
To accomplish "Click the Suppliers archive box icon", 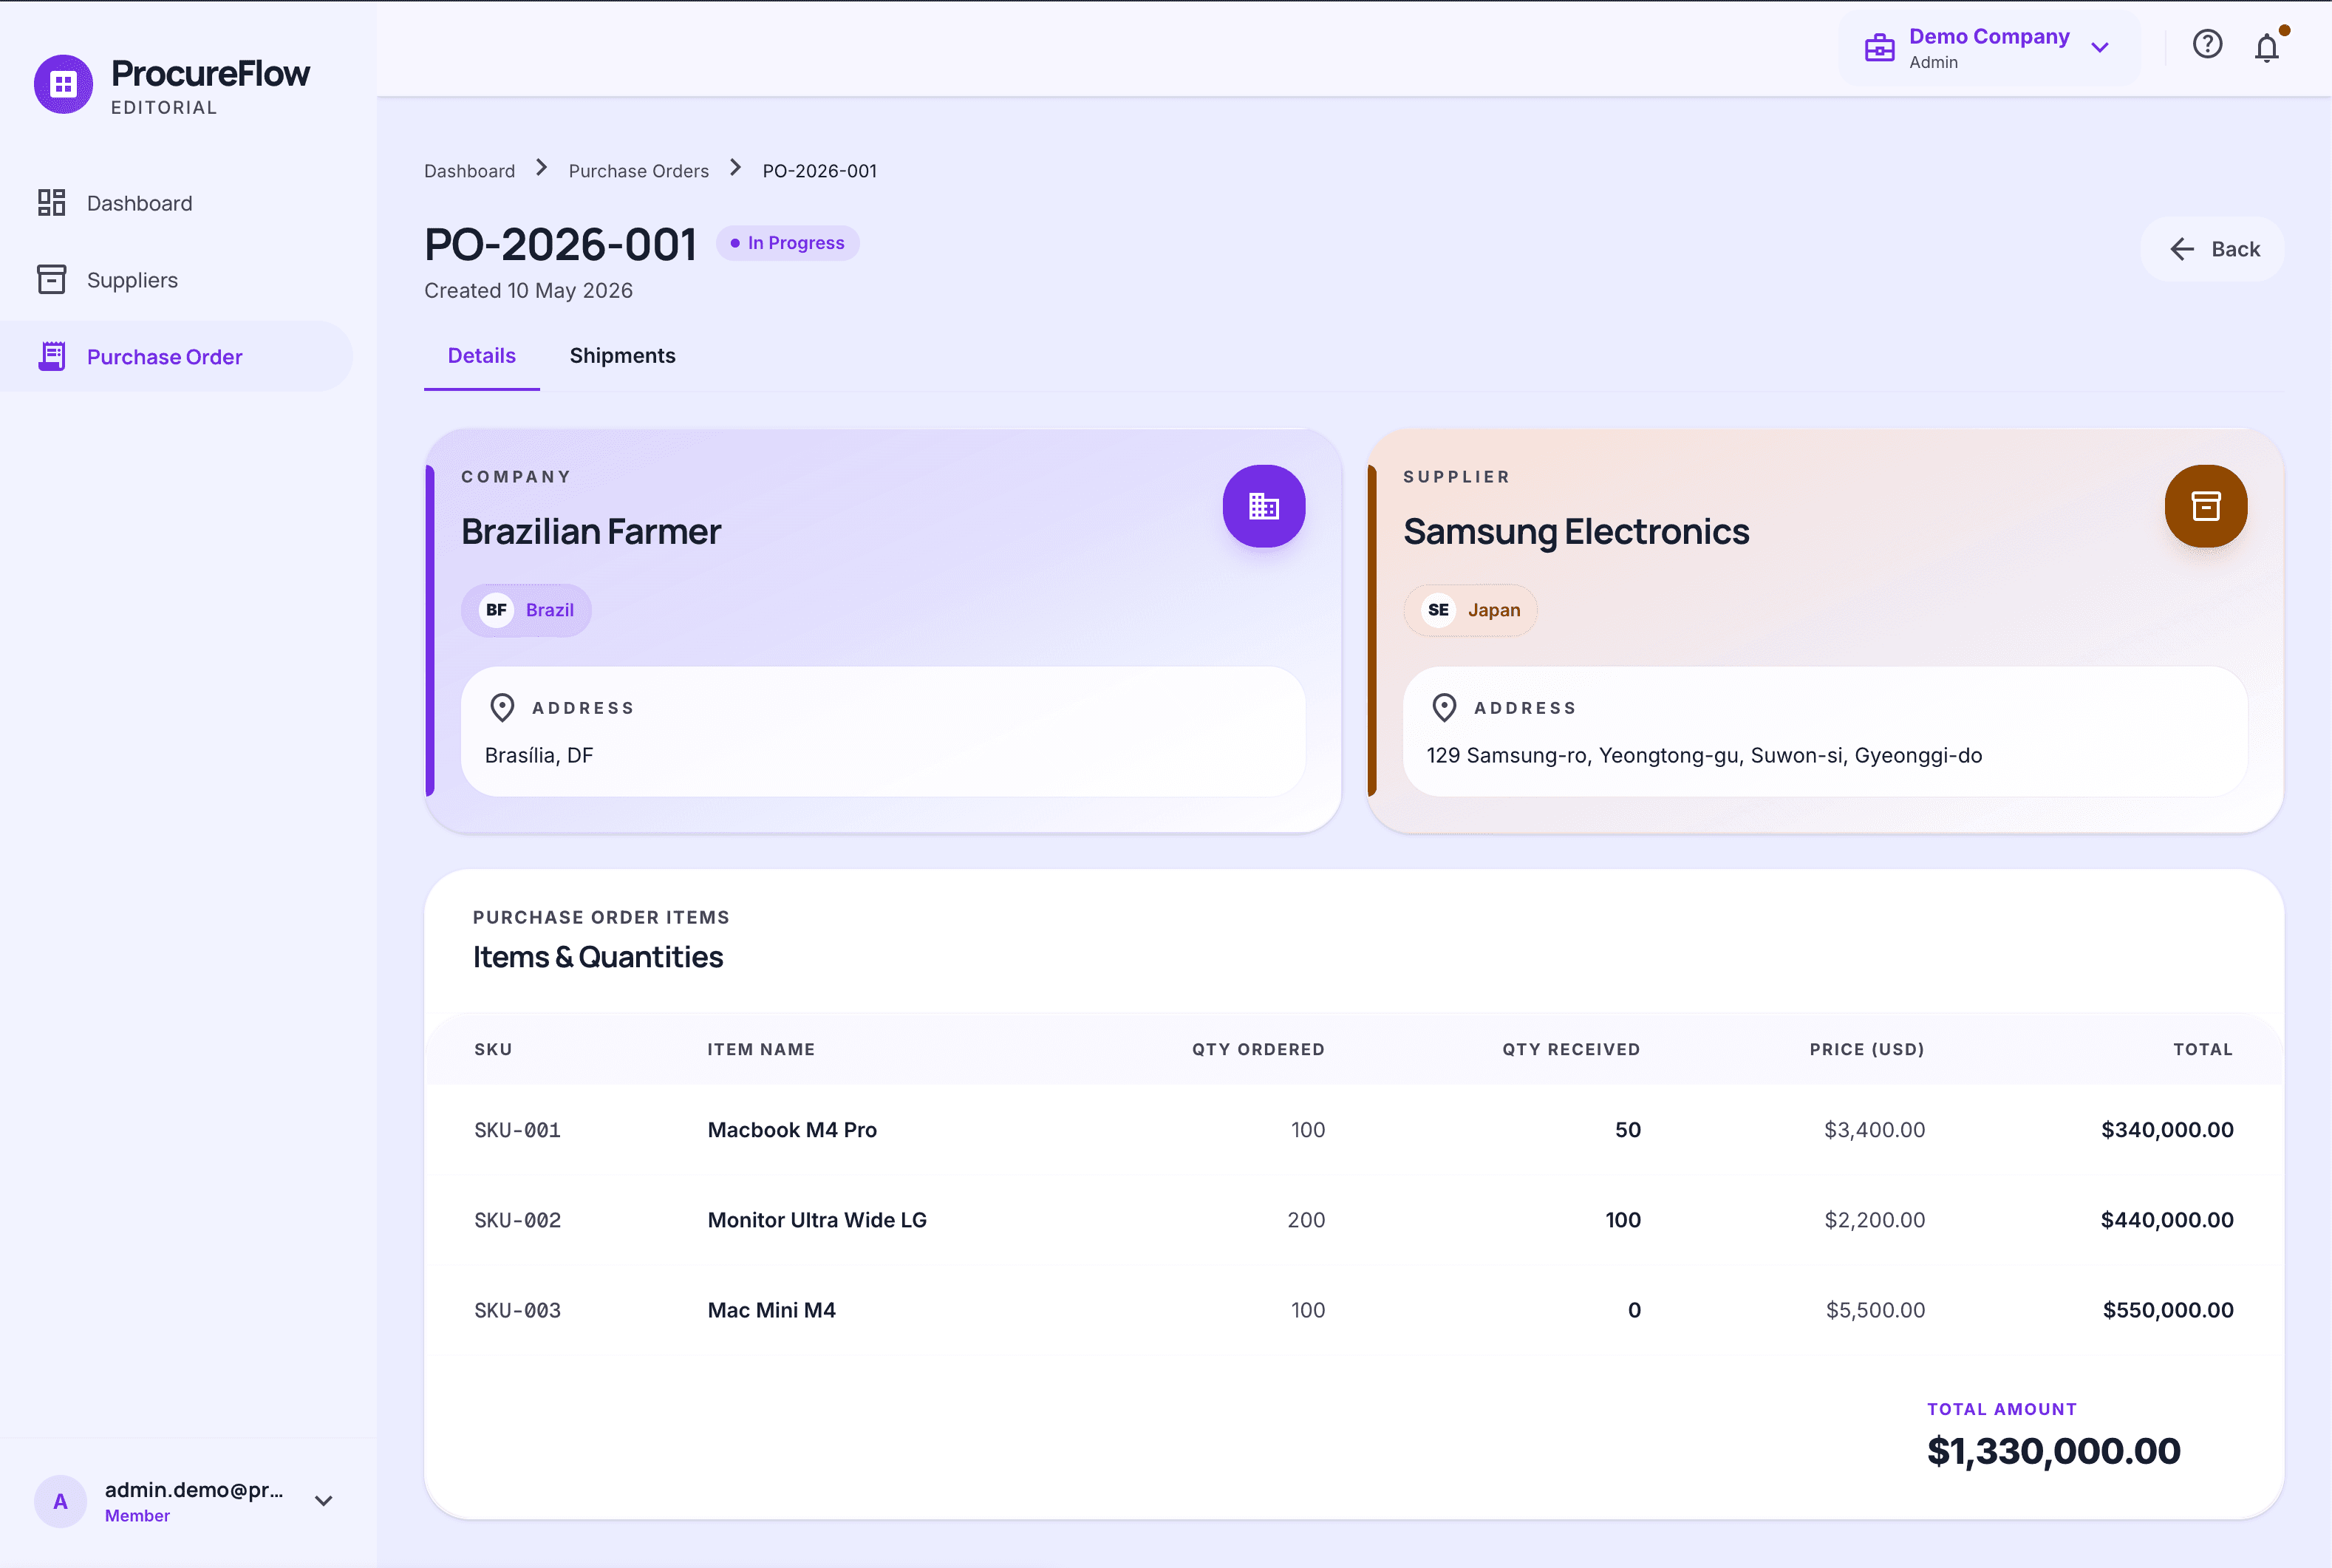I will pos(52,280).
